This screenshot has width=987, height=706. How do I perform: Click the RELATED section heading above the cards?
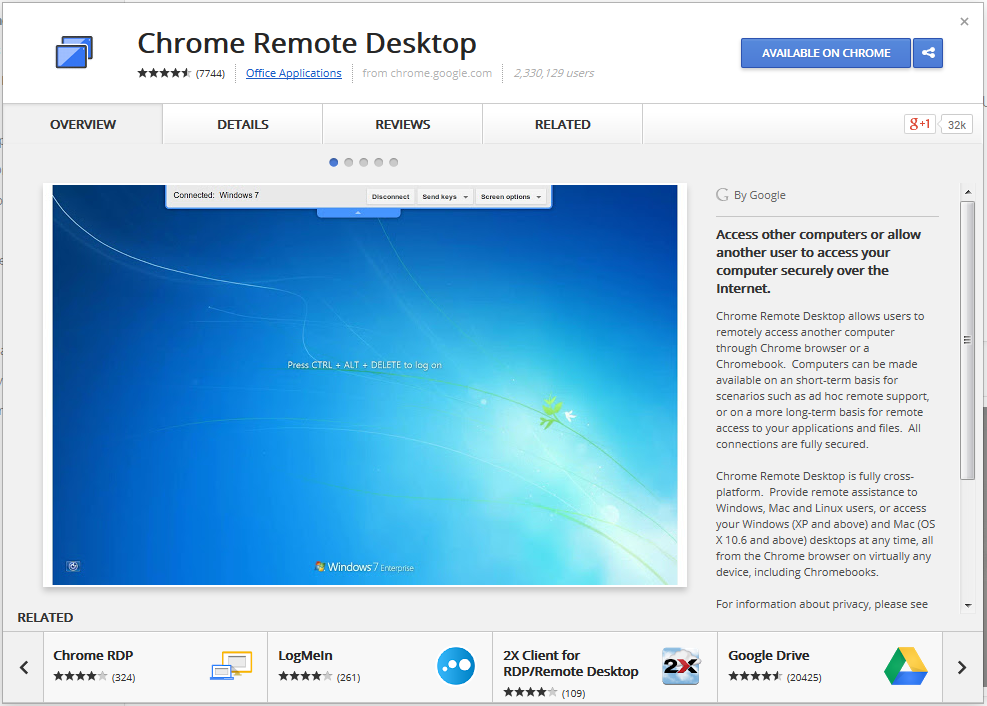[x=45, y=617]
